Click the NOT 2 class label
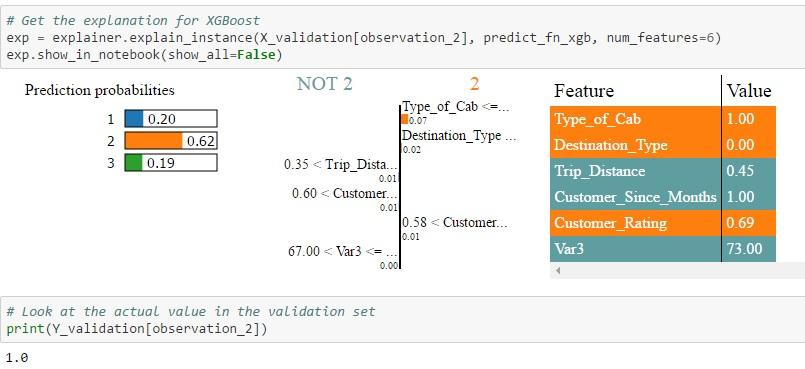Image resolution: width=805 pixels, height=369 pixels. [325, 84]
